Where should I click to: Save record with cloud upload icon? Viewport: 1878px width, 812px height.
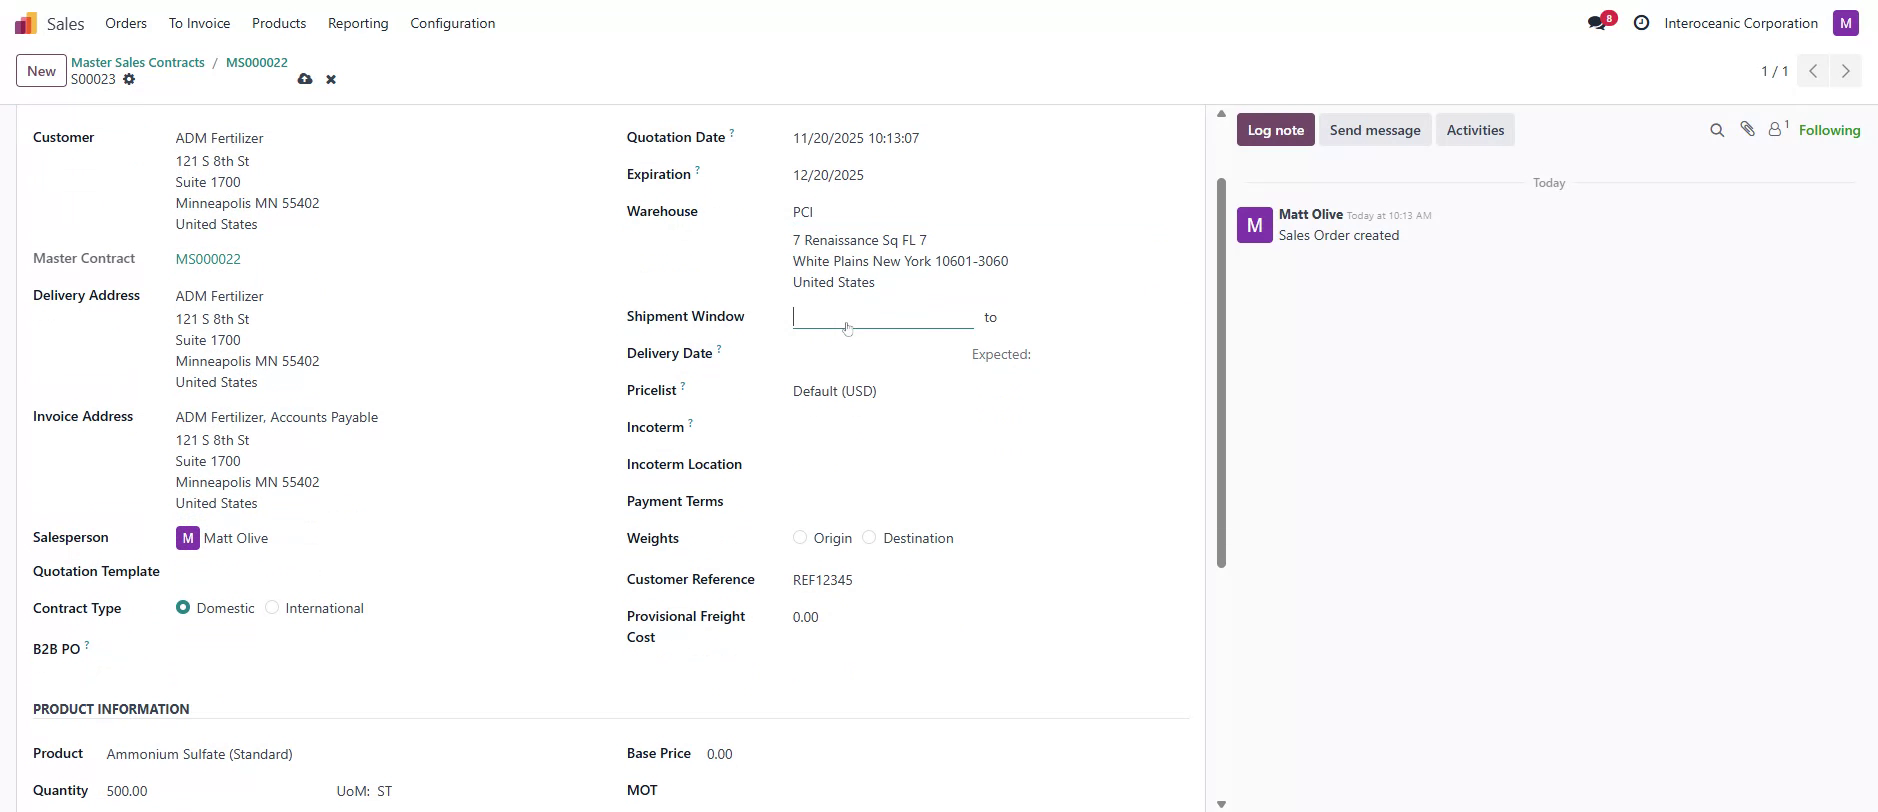click(305, 79)
